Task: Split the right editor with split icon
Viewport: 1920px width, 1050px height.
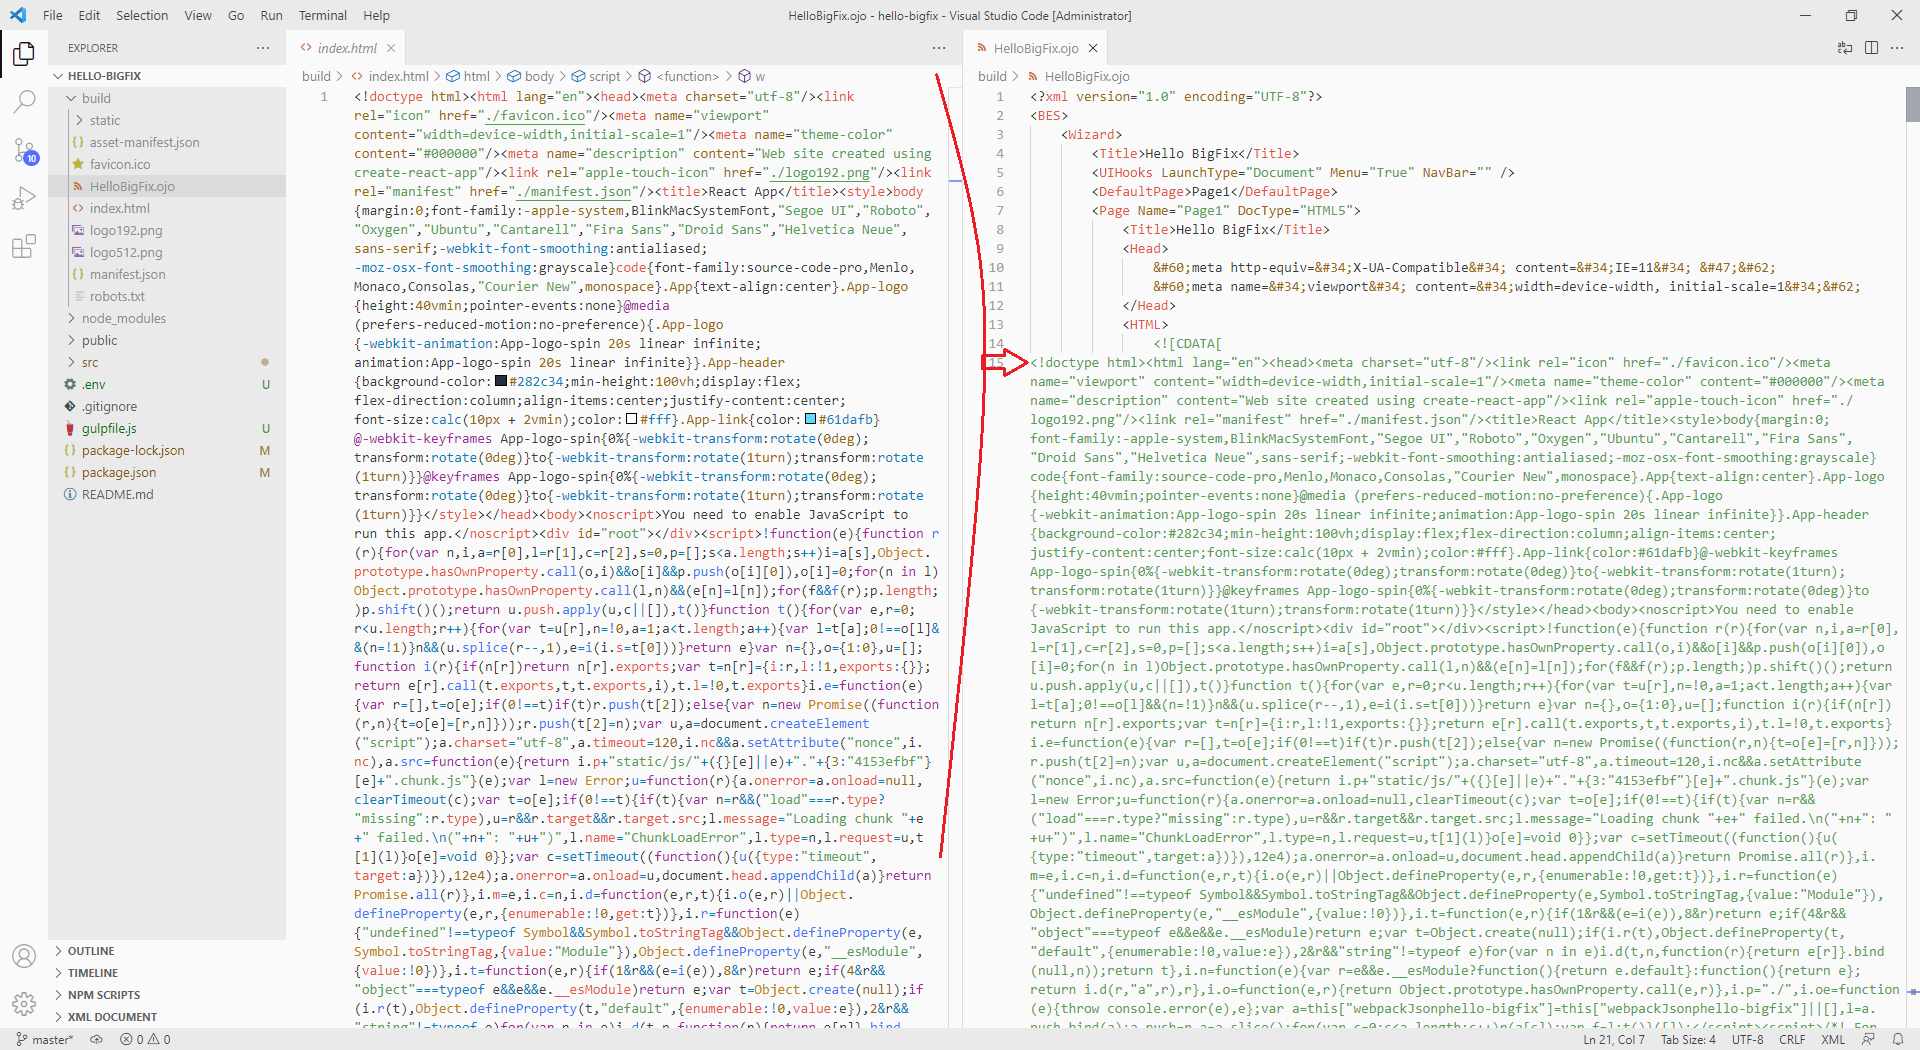Action: click(1871, 48)
